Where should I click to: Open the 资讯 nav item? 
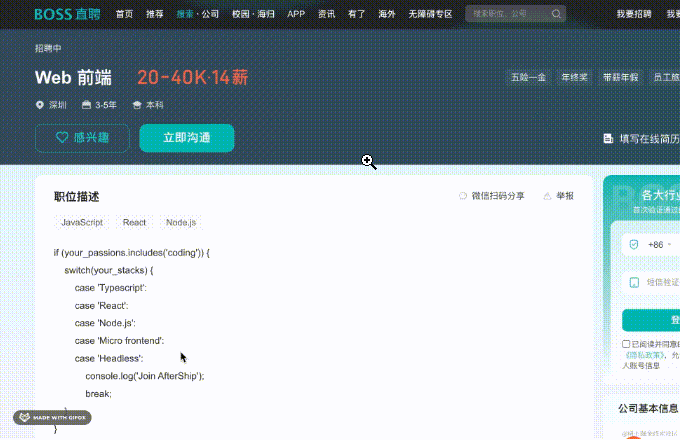(x=327, y=14)
